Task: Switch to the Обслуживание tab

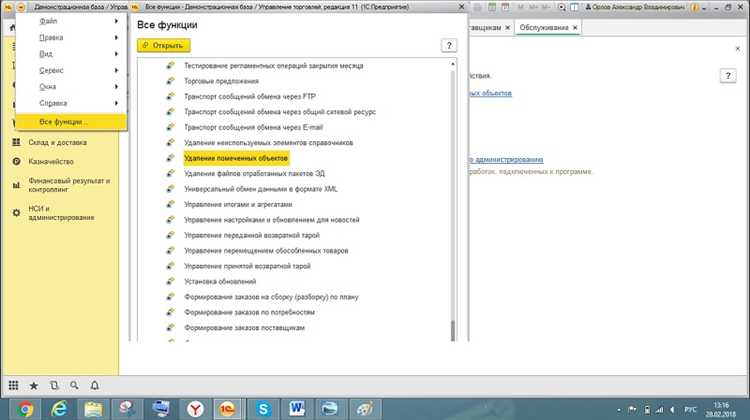Action: tap(543, 28)
